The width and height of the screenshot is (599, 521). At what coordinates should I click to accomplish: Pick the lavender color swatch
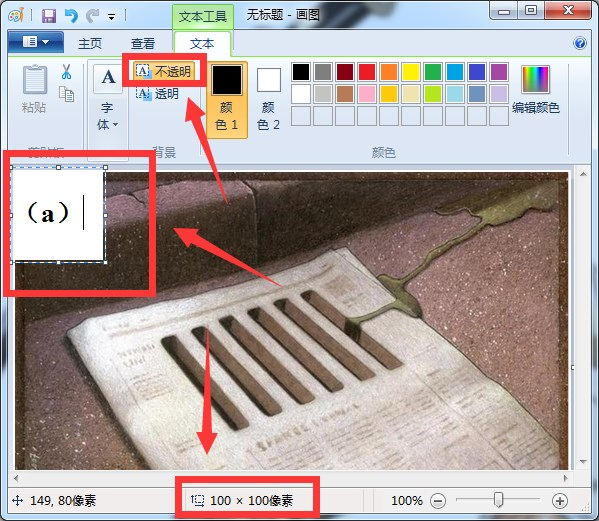499,94
